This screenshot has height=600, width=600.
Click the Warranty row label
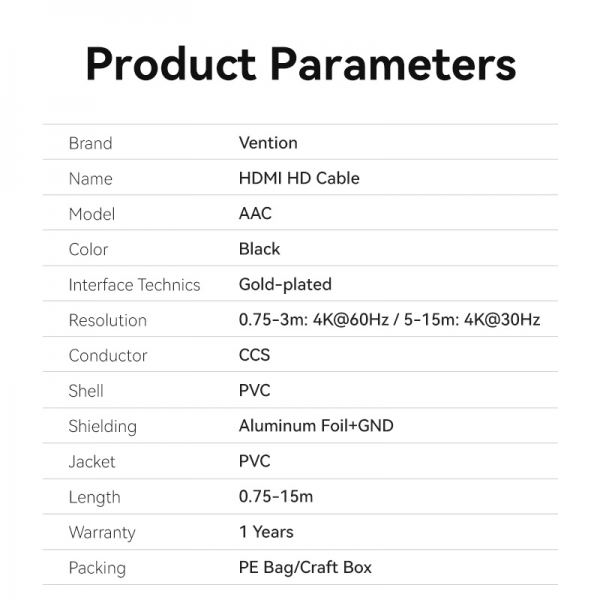click(x=102, y=532)
